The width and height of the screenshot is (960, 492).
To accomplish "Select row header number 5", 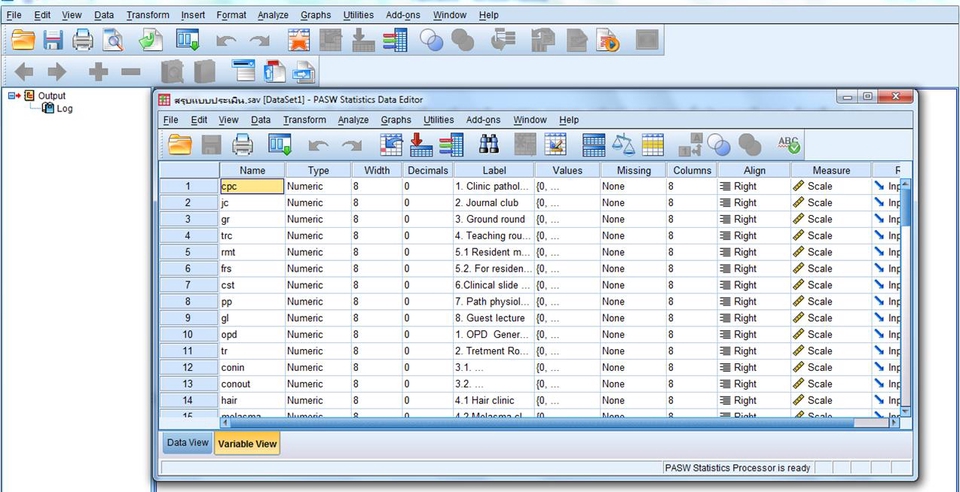I will 189,252.
